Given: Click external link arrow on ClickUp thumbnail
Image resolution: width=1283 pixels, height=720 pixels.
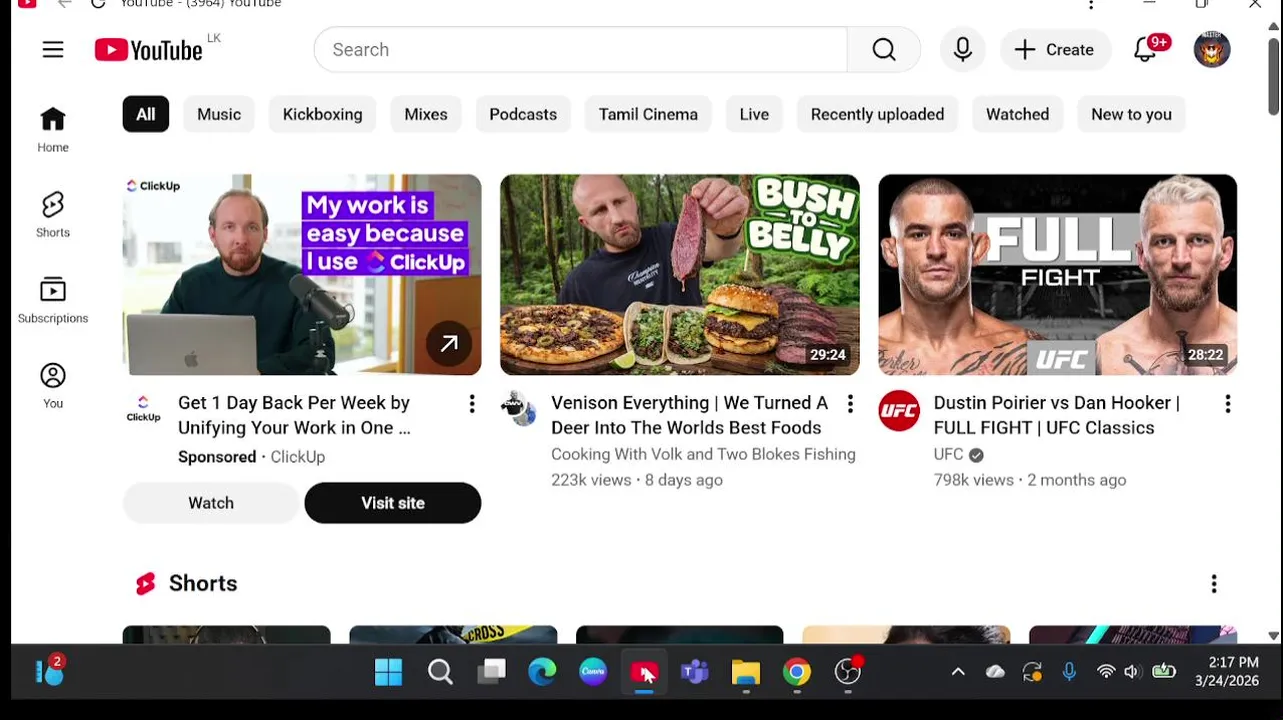Looking at the screenshot, I should coord(449,344).
